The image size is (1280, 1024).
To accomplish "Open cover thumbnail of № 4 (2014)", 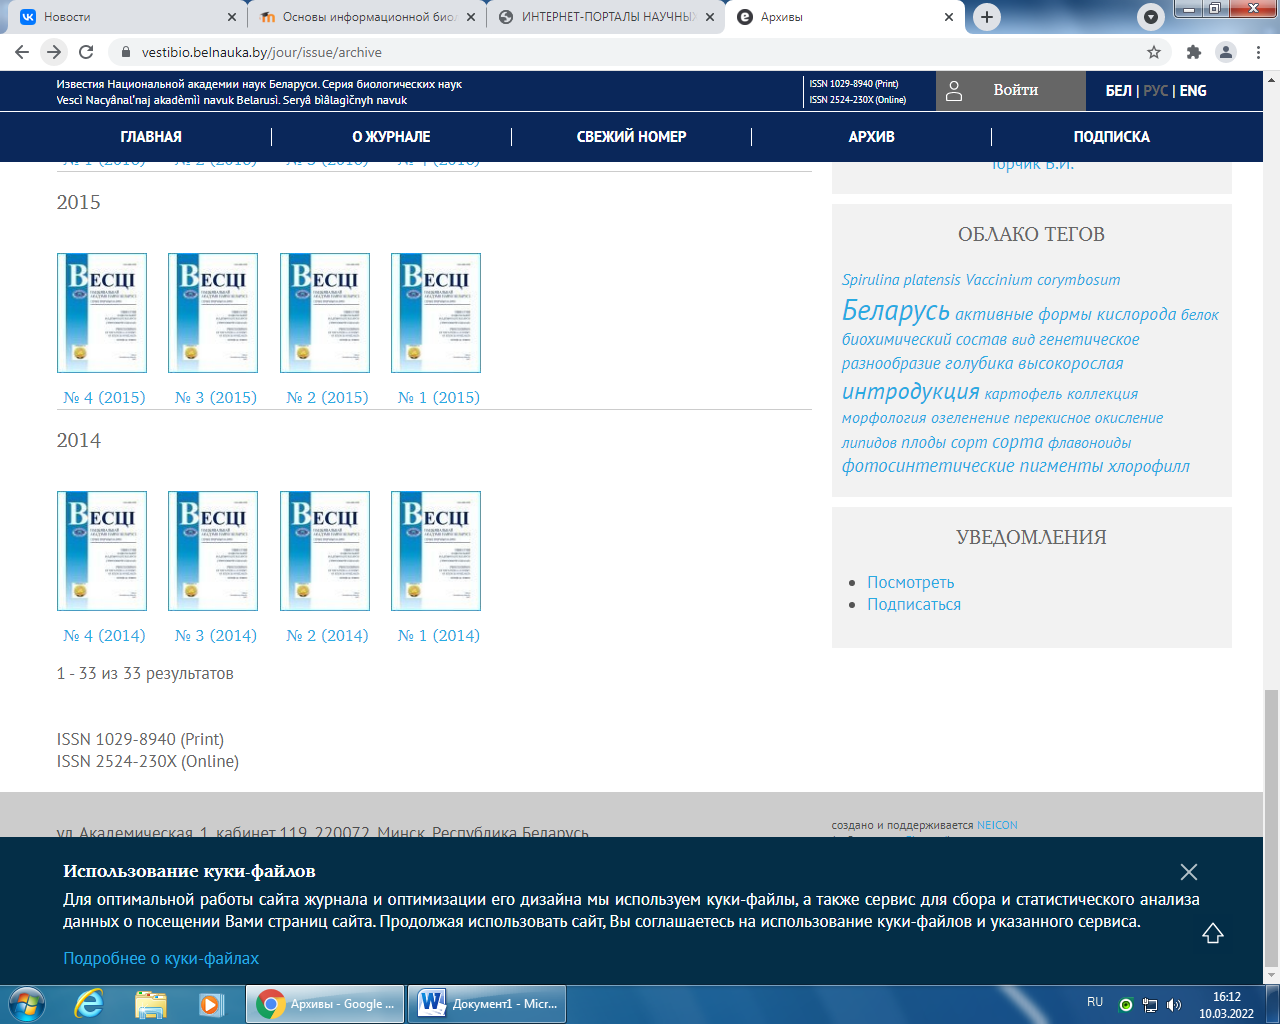I will tap(102, 551).
